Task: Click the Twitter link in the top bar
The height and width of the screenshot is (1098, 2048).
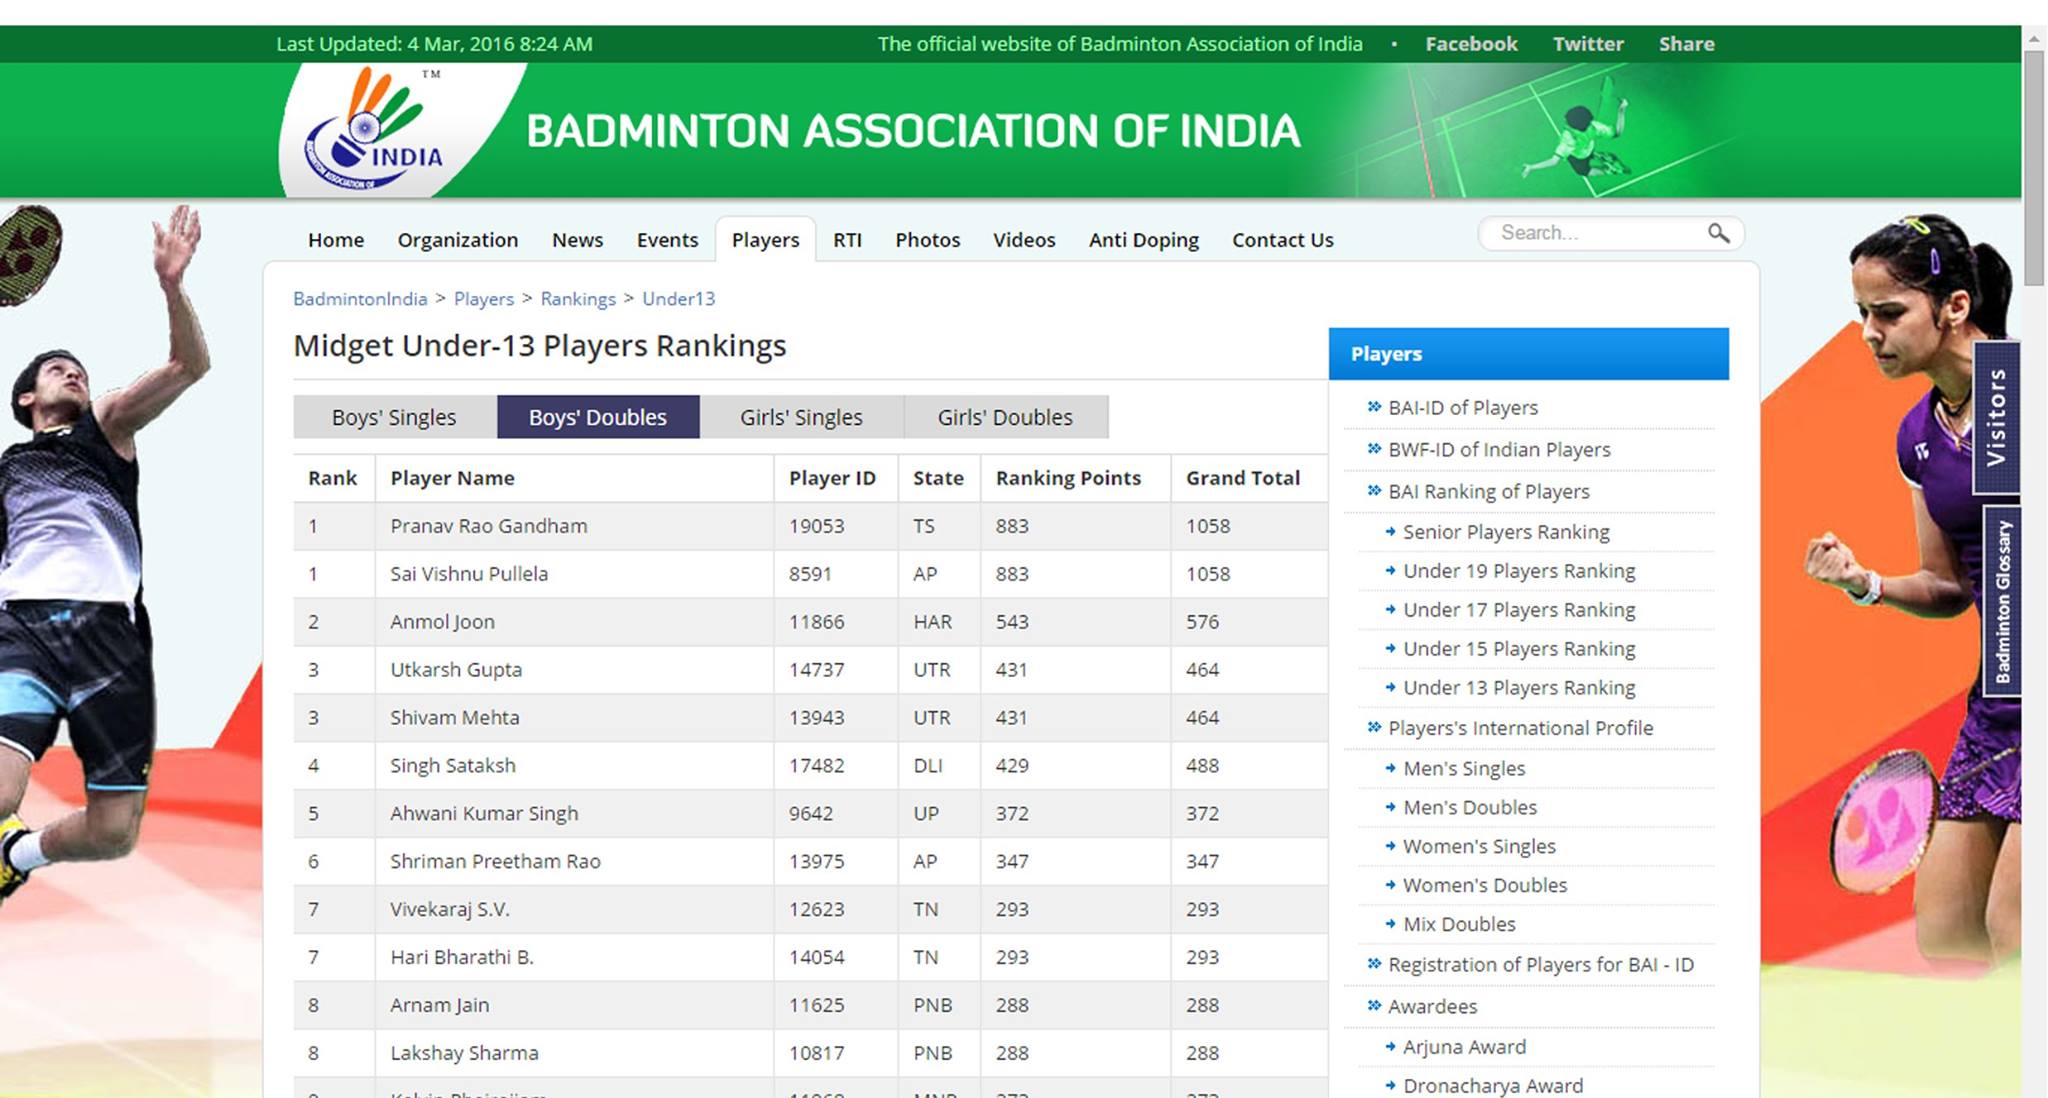Action: [x=1588, y=44]
